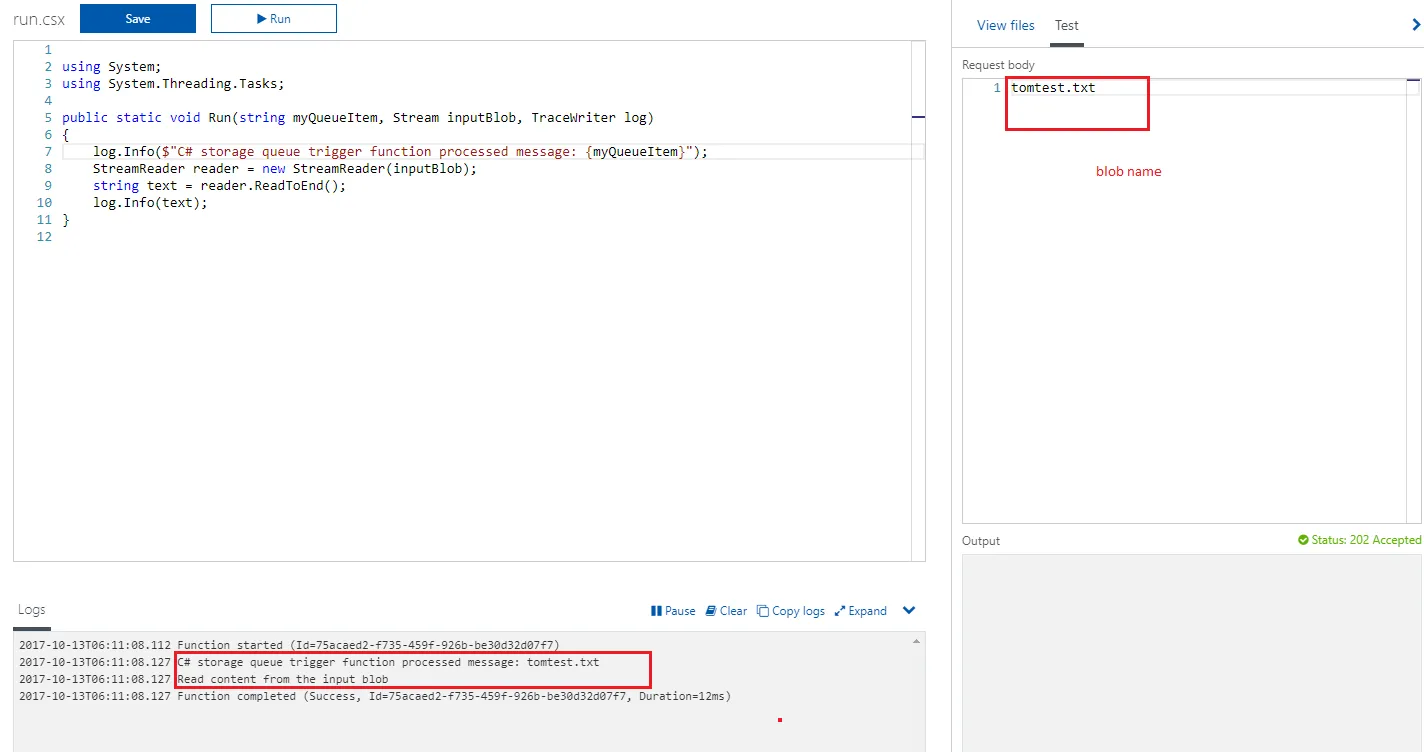Click the 'Function started' log line
This screenshot has height=752, width=1424.
pyautogui.click(x=289, y=645)
